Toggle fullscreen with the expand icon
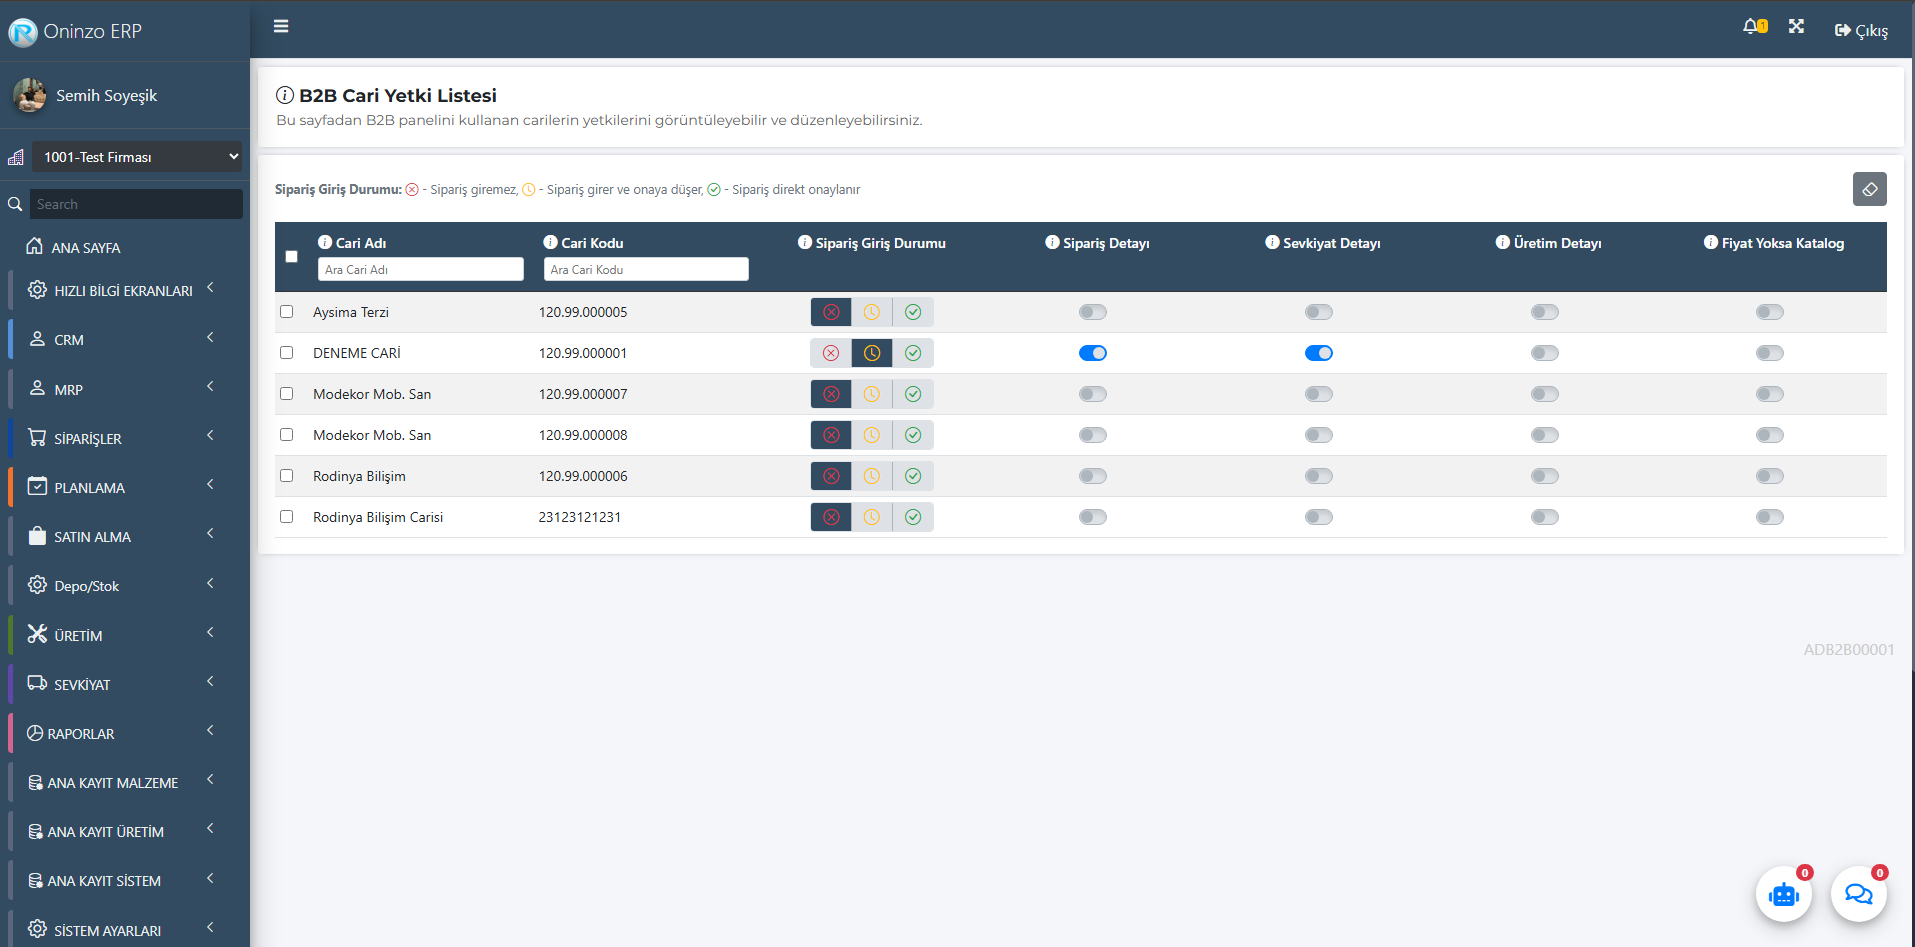 pos(1796,27)
